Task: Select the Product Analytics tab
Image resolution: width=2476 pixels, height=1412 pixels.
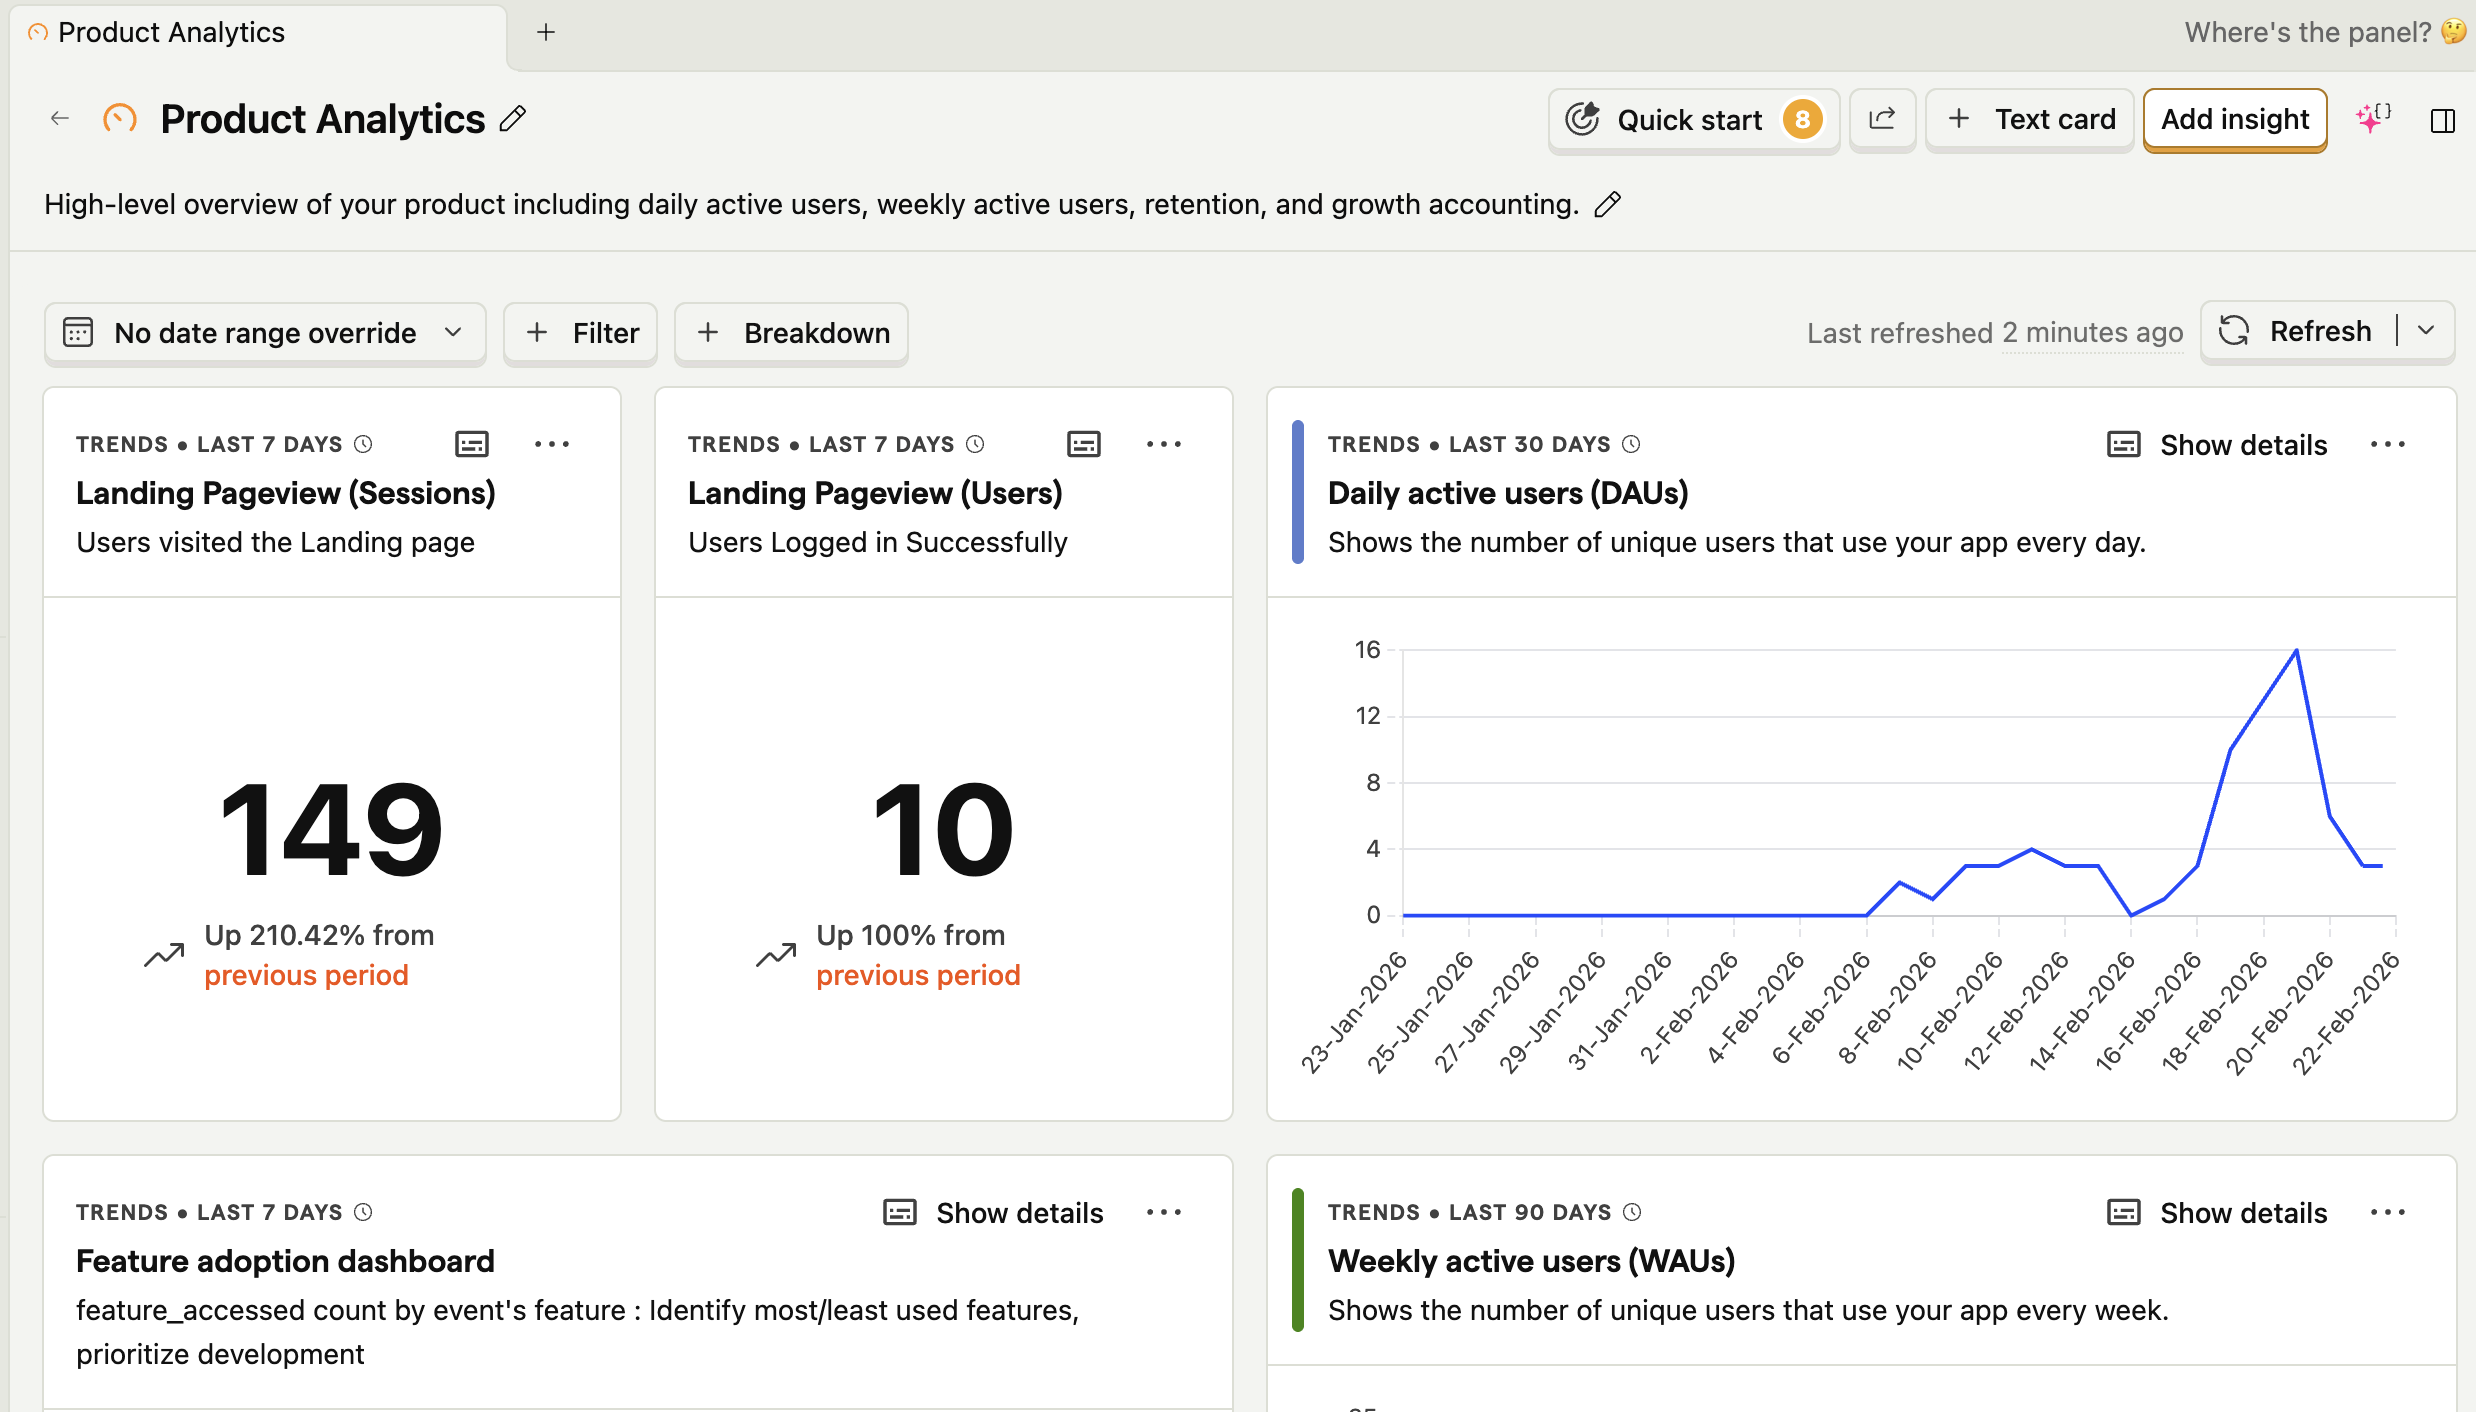Action: pos(170,33)
